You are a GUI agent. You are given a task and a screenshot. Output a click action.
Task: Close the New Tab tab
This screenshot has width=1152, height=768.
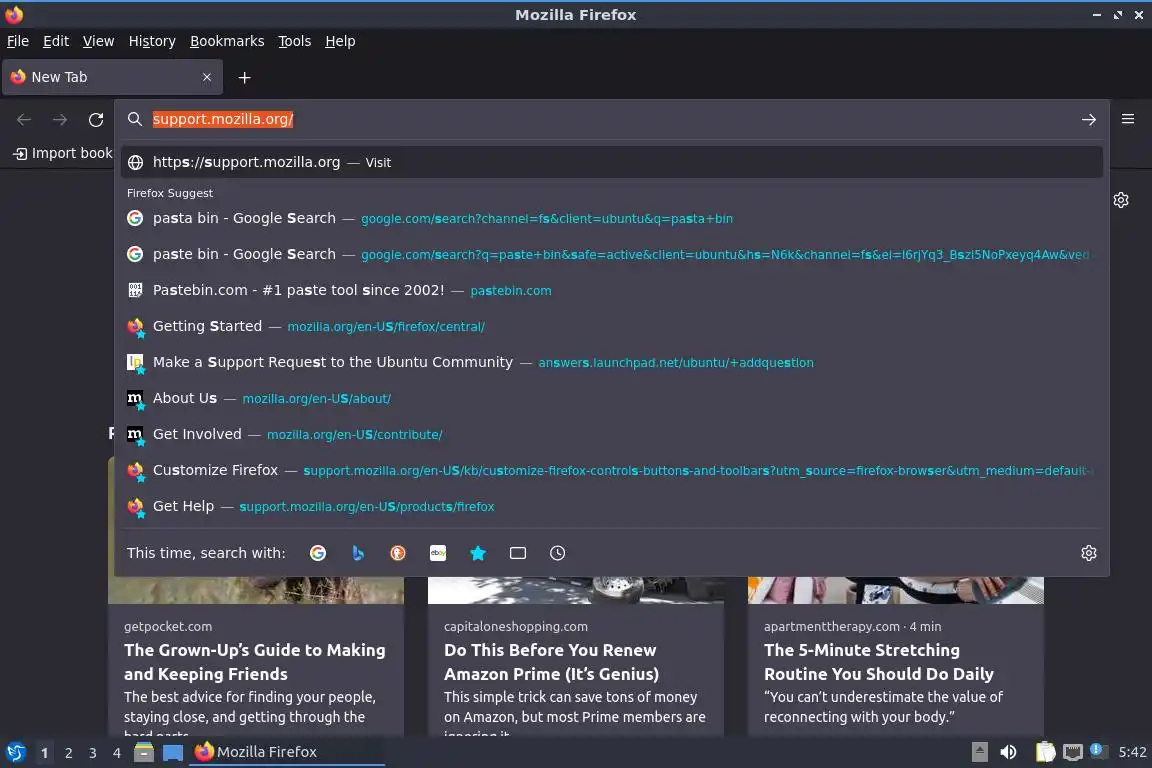click(x=206, y=77)
